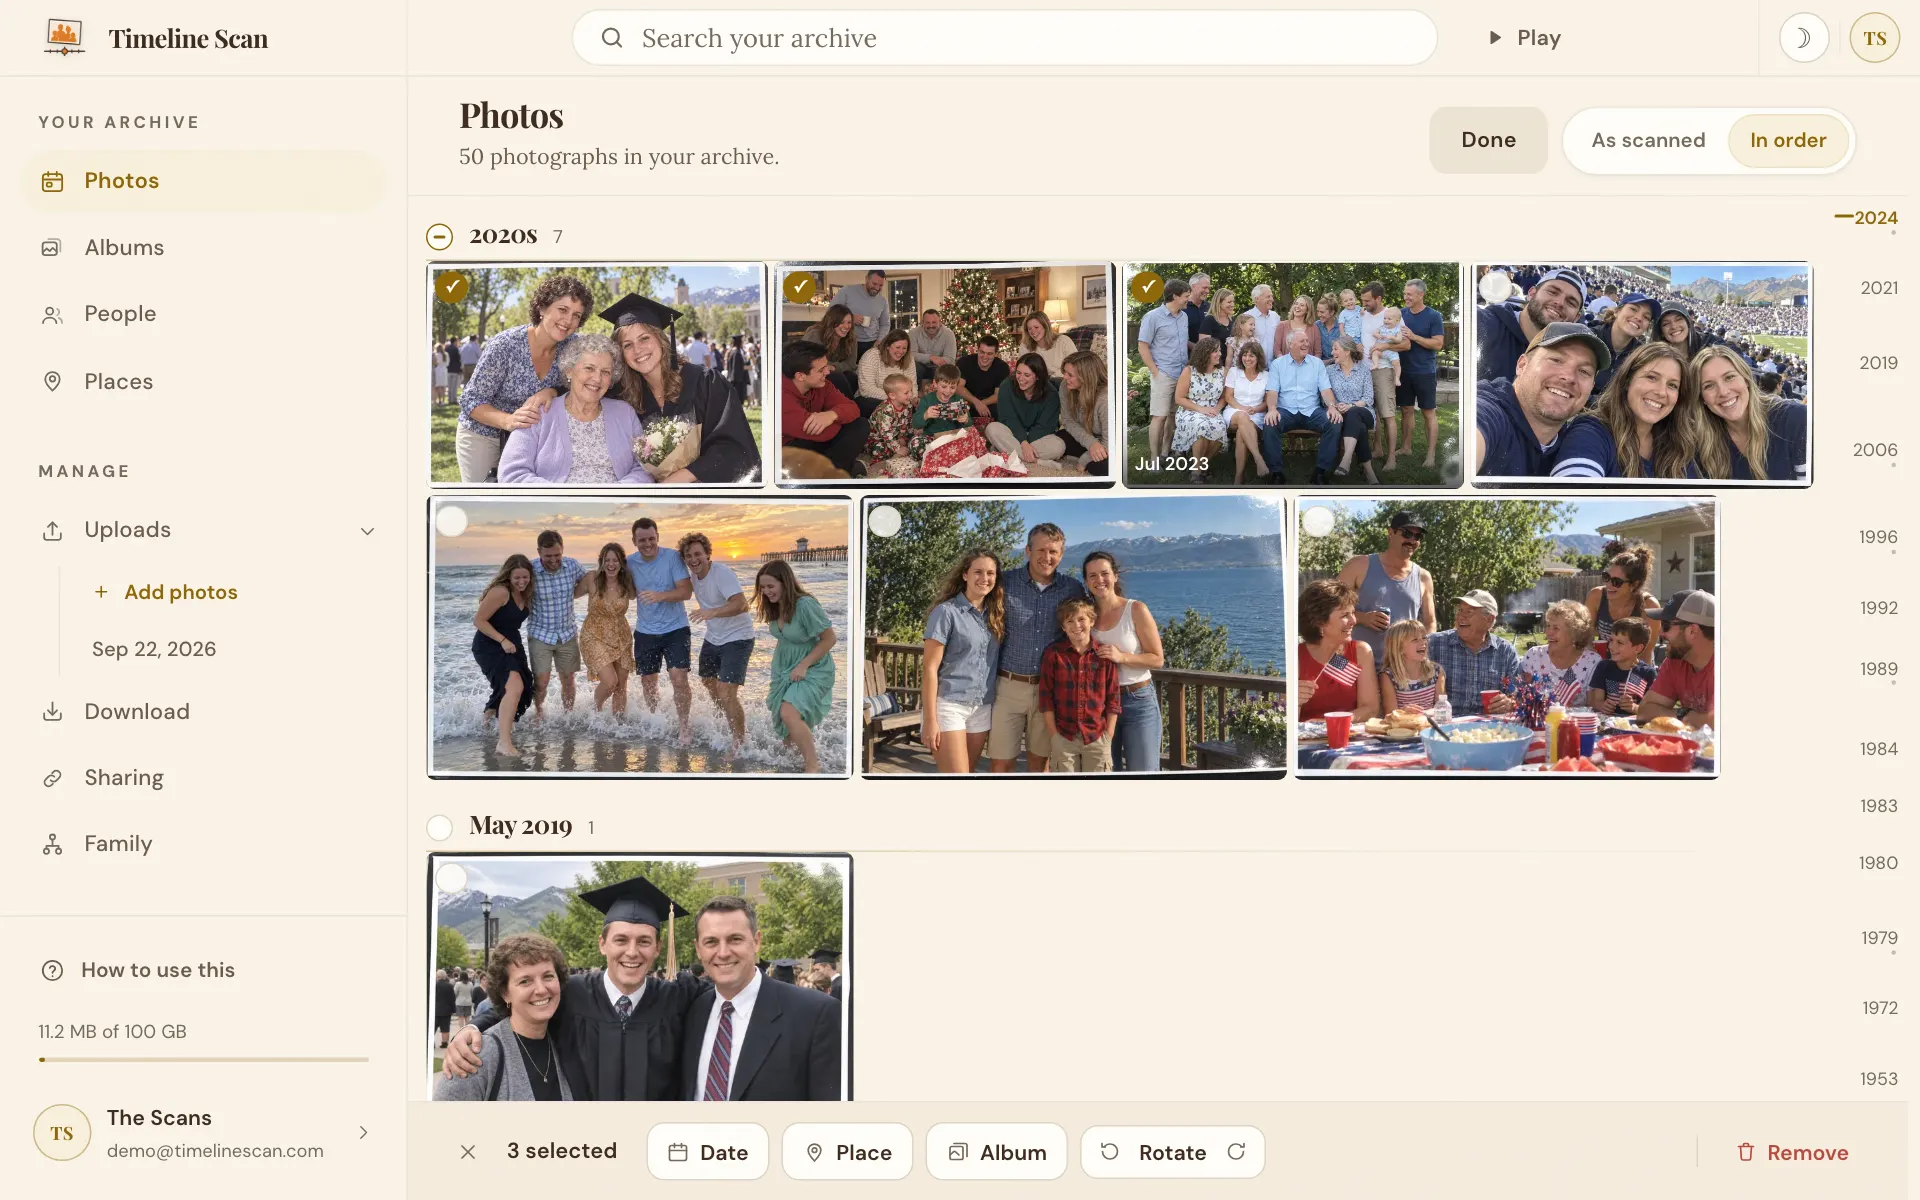This screenshot has width=1920, height=1200.
Task: Open Sharing in the sidebar
Action: [x=203, y=777]
